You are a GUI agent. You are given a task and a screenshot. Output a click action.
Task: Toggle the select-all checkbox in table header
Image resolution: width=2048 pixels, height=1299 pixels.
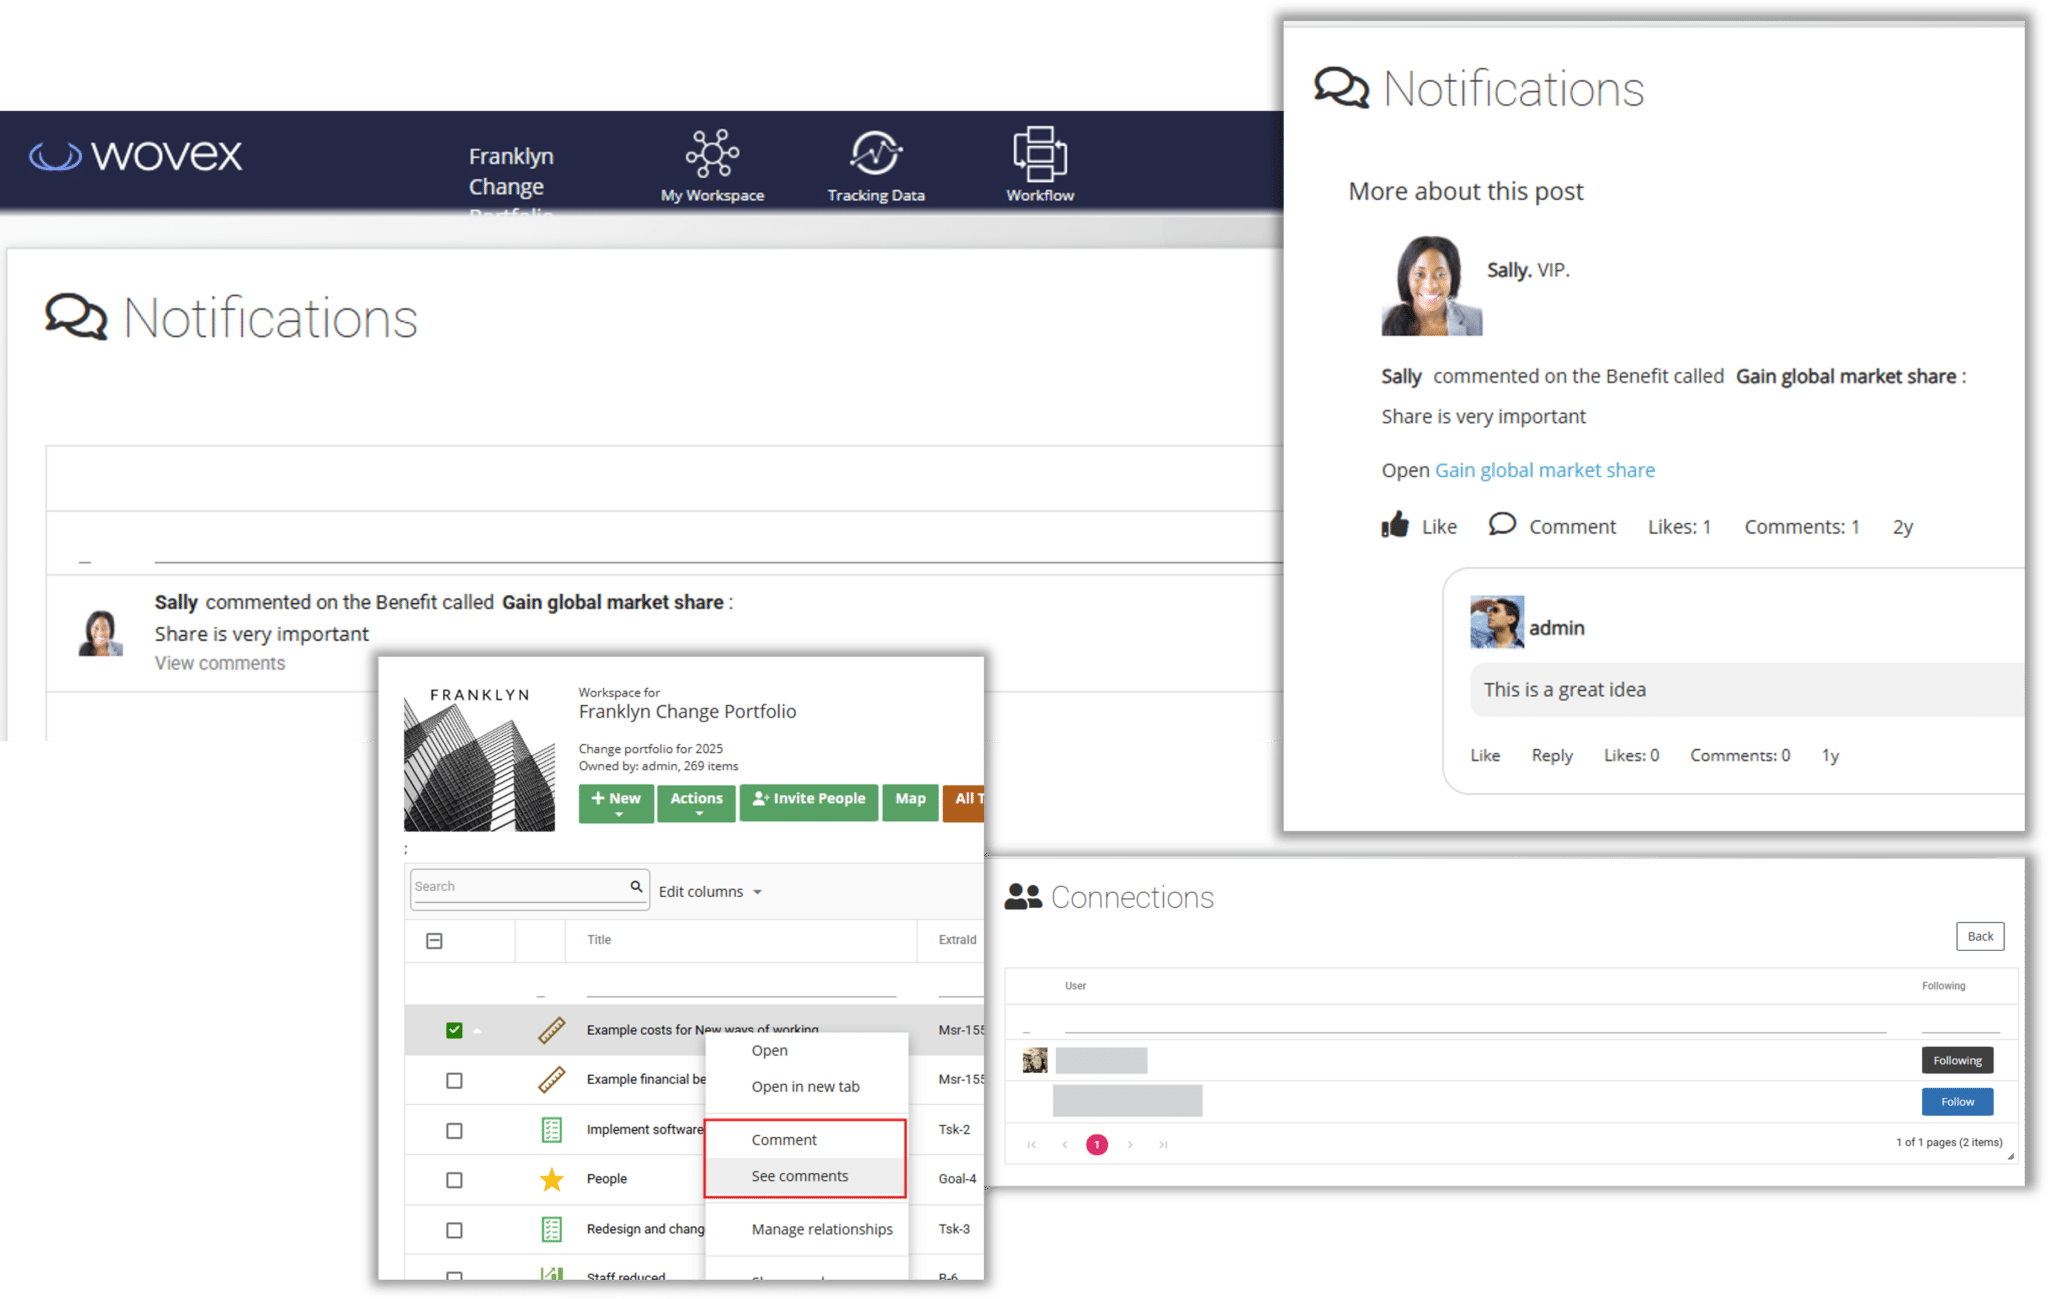coord(434,941)
